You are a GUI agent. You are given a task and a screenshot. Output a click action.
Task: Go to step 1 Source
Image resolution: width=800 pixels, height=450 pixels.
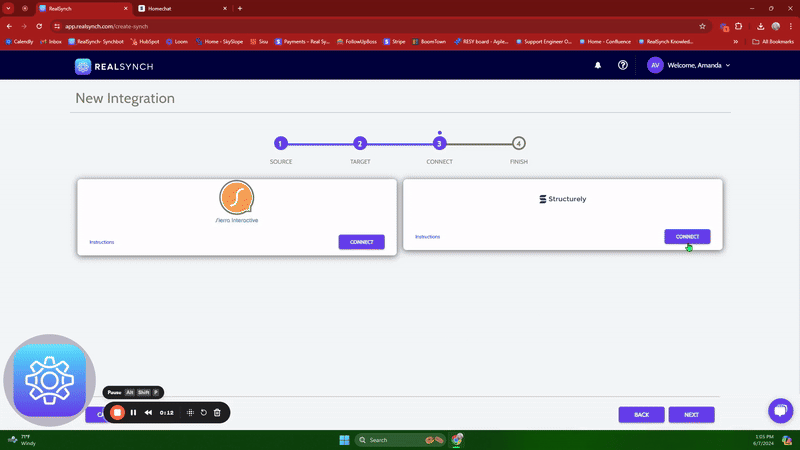point(281,143)
